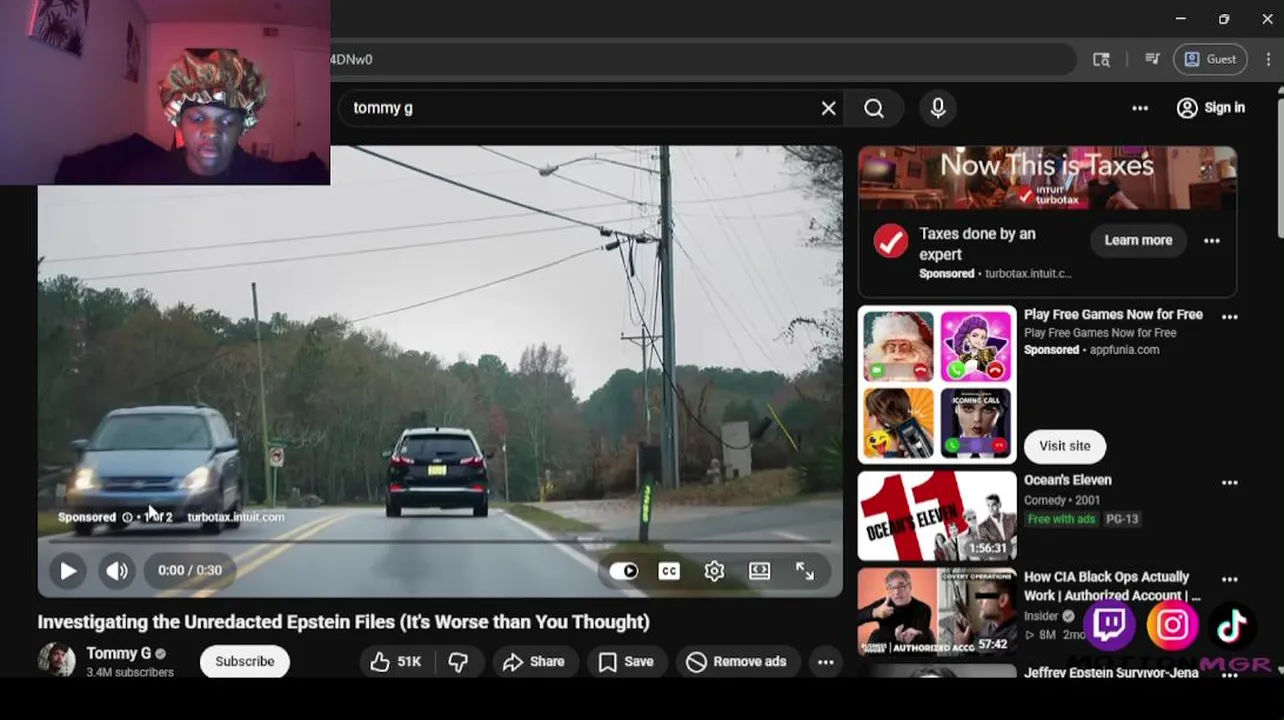Click the ad info icon next to Sponsored

click(127, 518)
